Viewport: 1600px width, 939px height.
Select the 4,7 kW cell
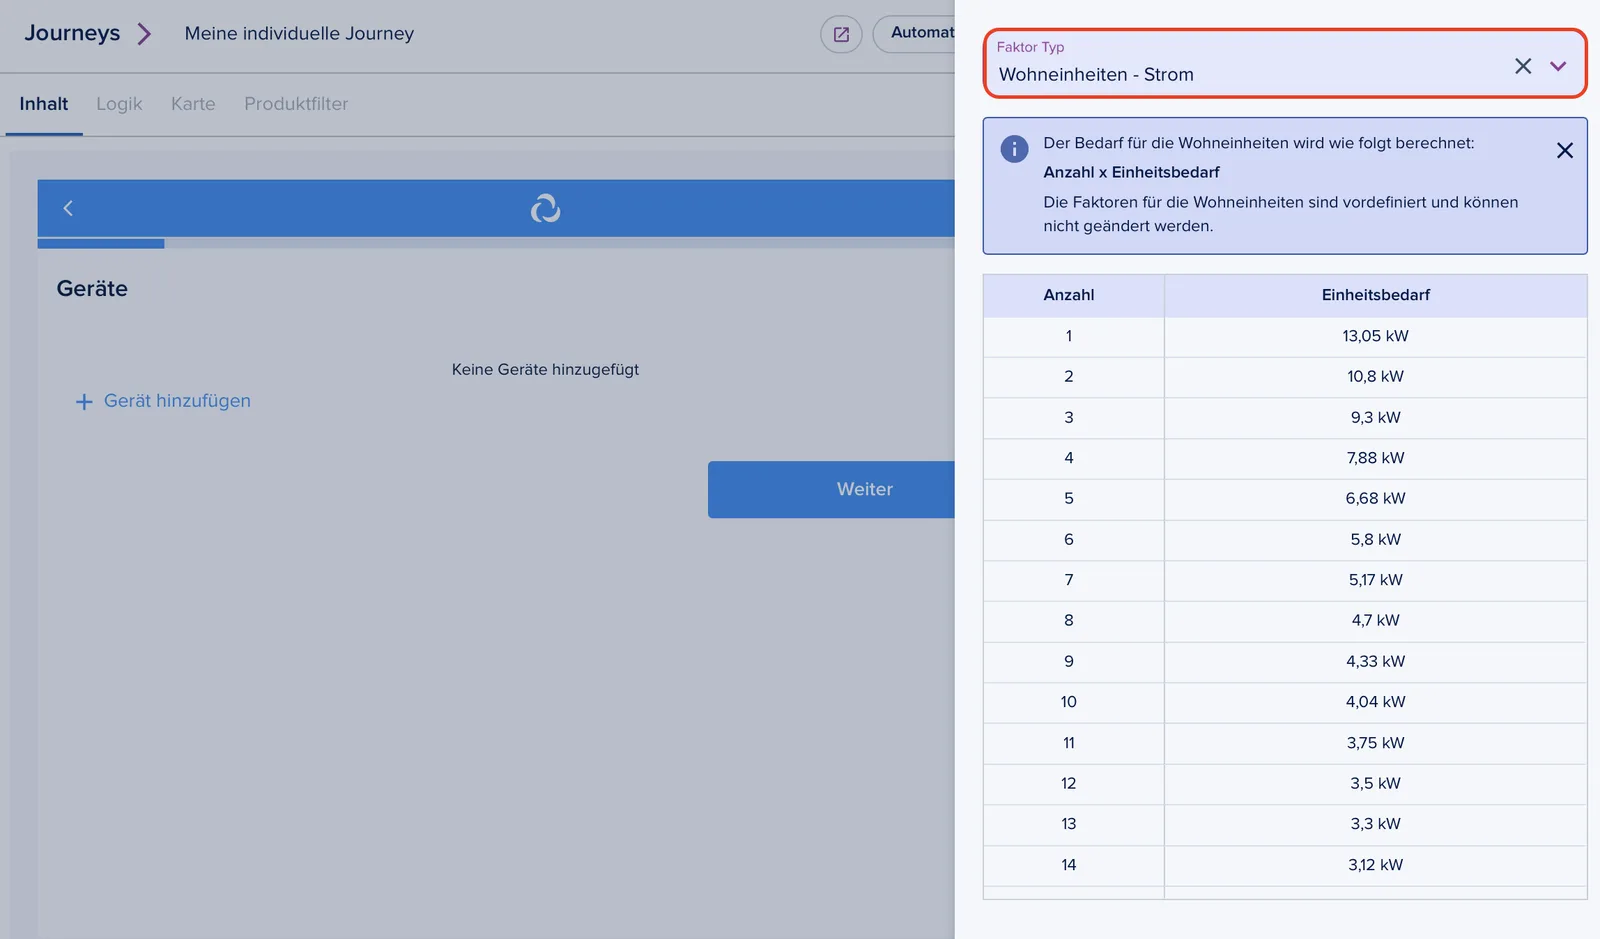coord(1375,621)
